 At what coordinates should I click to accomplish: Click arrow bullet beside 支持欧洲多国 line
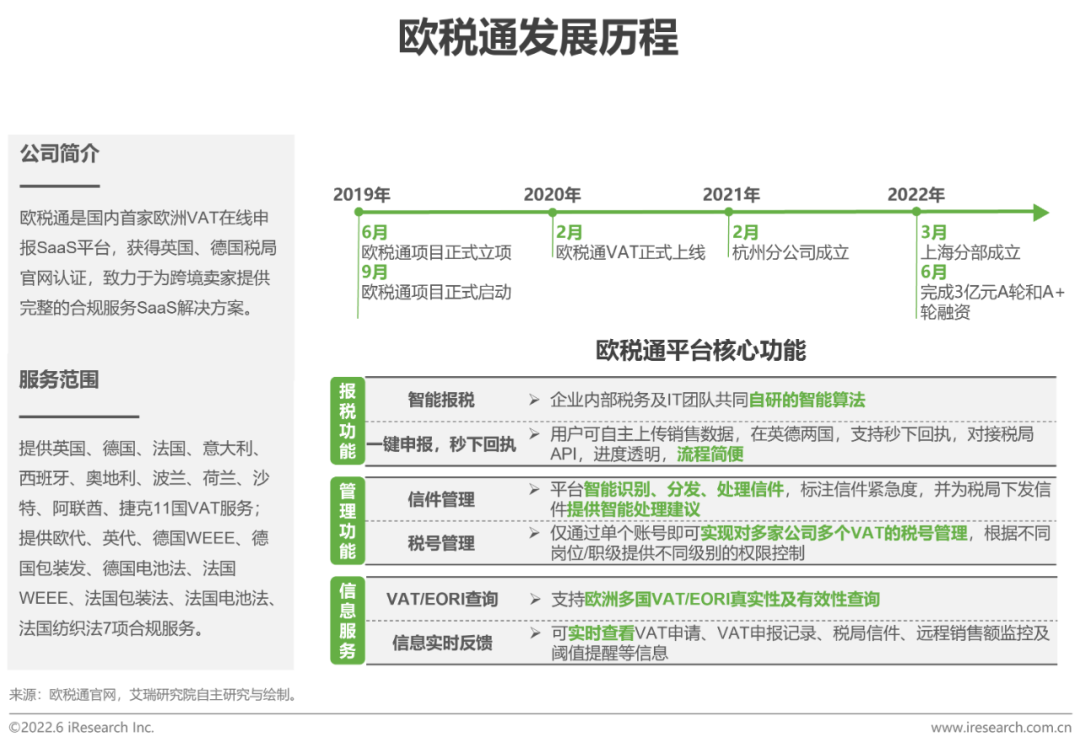(x=534, y=599)
